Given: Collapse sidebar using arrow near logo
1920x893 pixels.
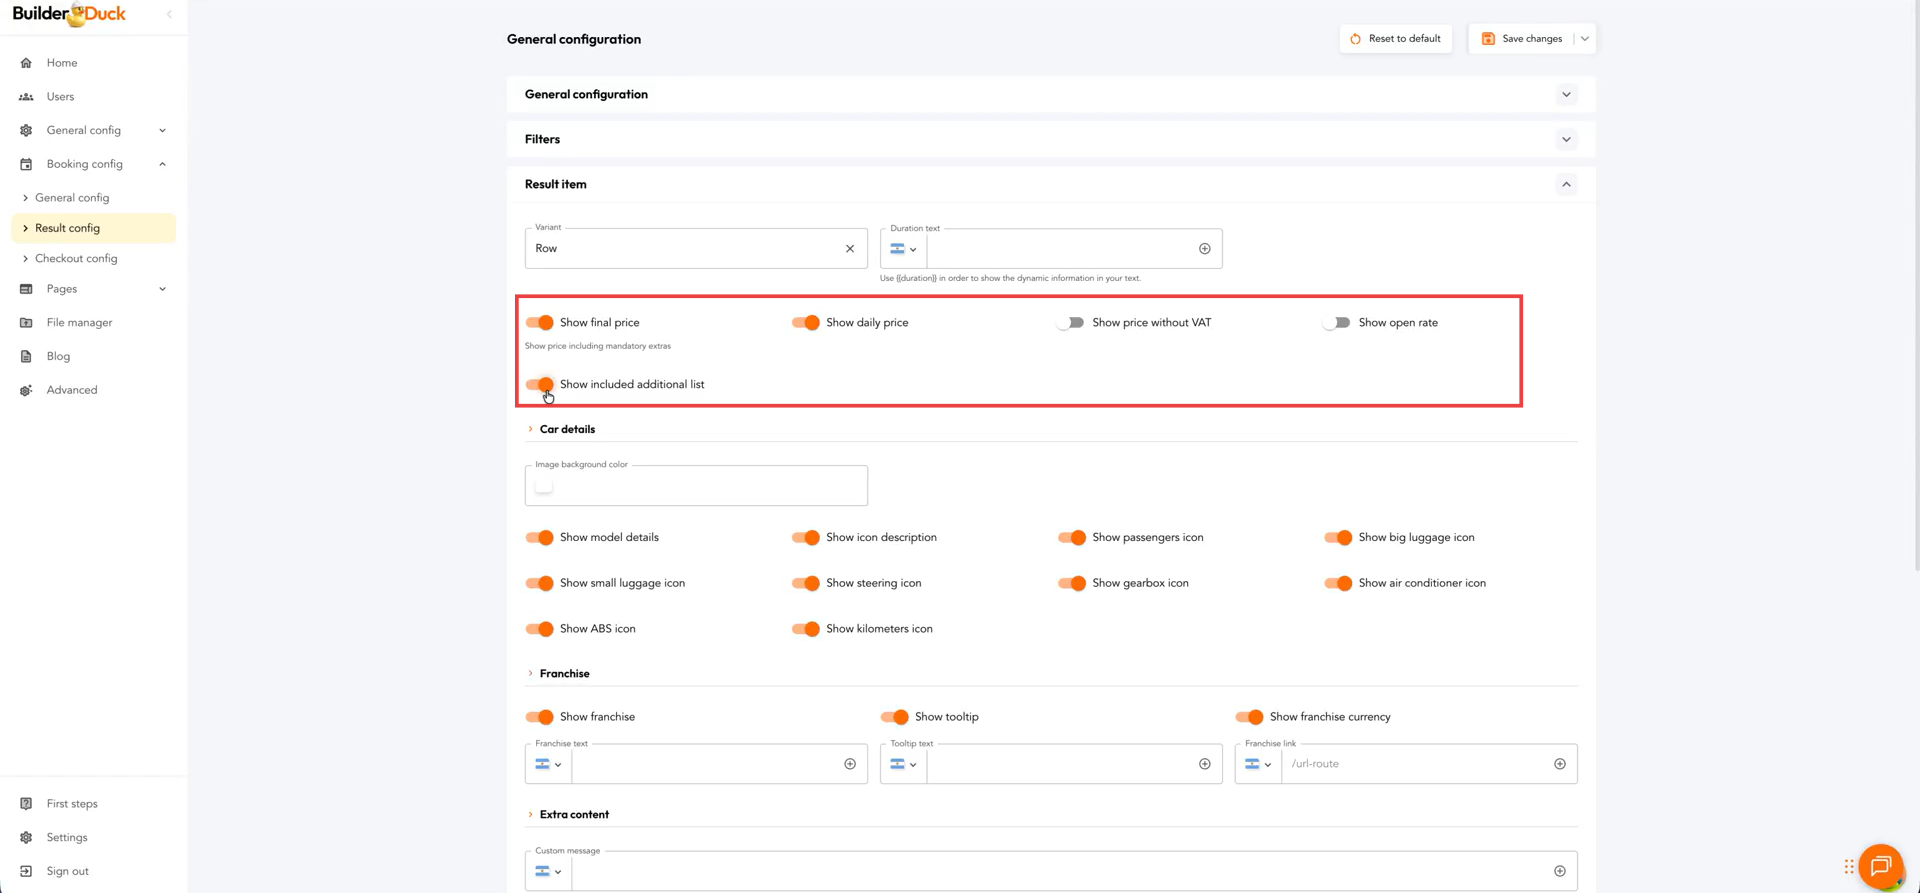Looking at the screenshot, I should coord(169,14).
